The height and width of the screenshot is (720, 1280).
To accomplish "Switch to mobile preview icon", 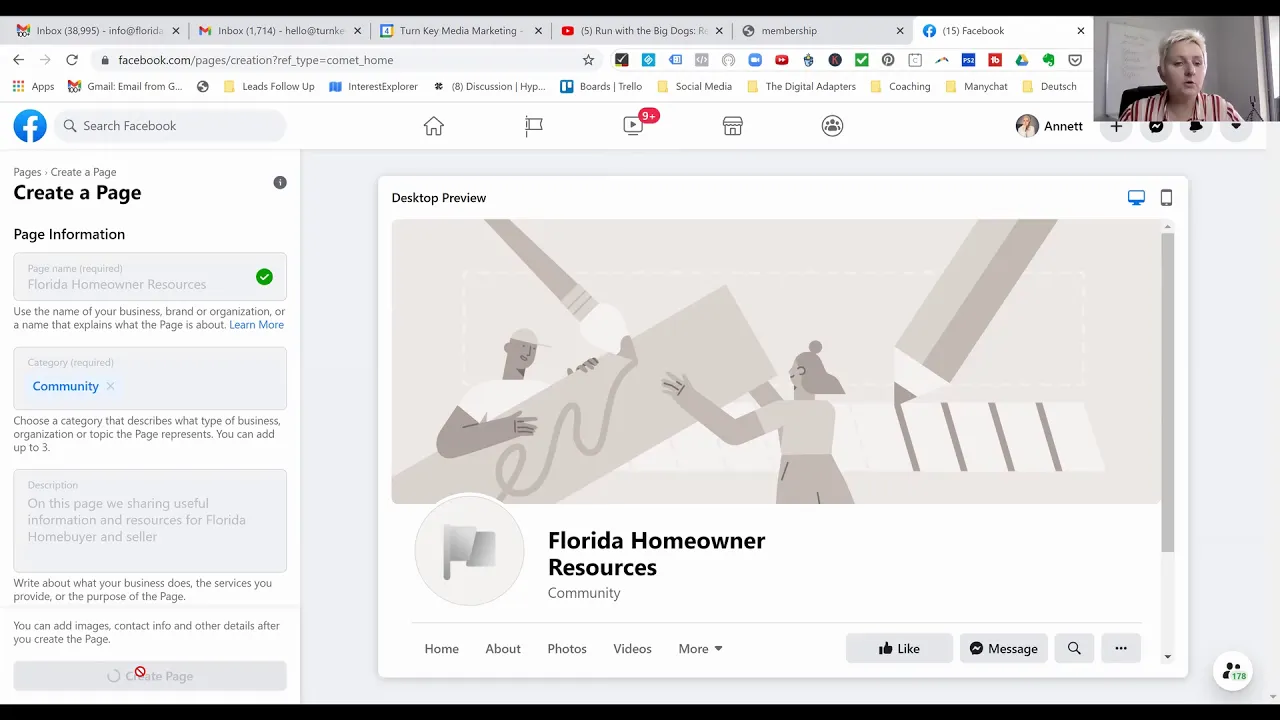I will coord(1166,198).
